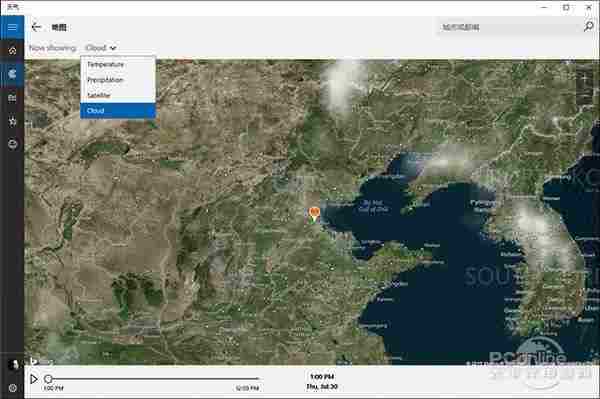Viewport: 600px width, 399px height.
Task: Open the Places favorites sidebar icon
Action: [x=12, y=122]
